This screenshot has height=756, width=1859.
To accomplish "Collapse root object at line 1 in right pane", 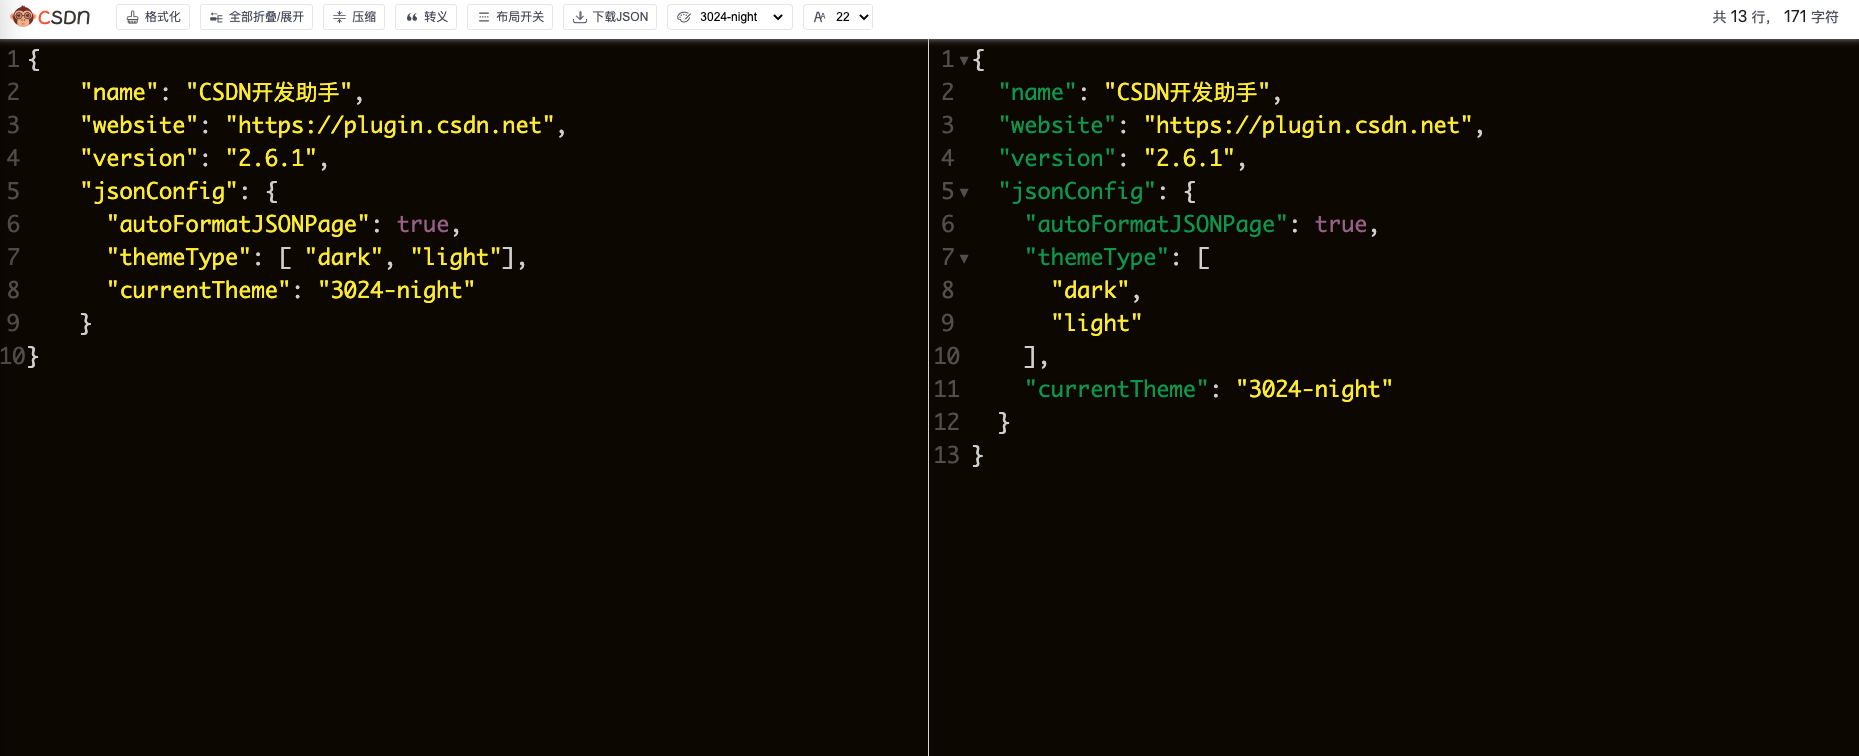I will click(x=964, y=61).
